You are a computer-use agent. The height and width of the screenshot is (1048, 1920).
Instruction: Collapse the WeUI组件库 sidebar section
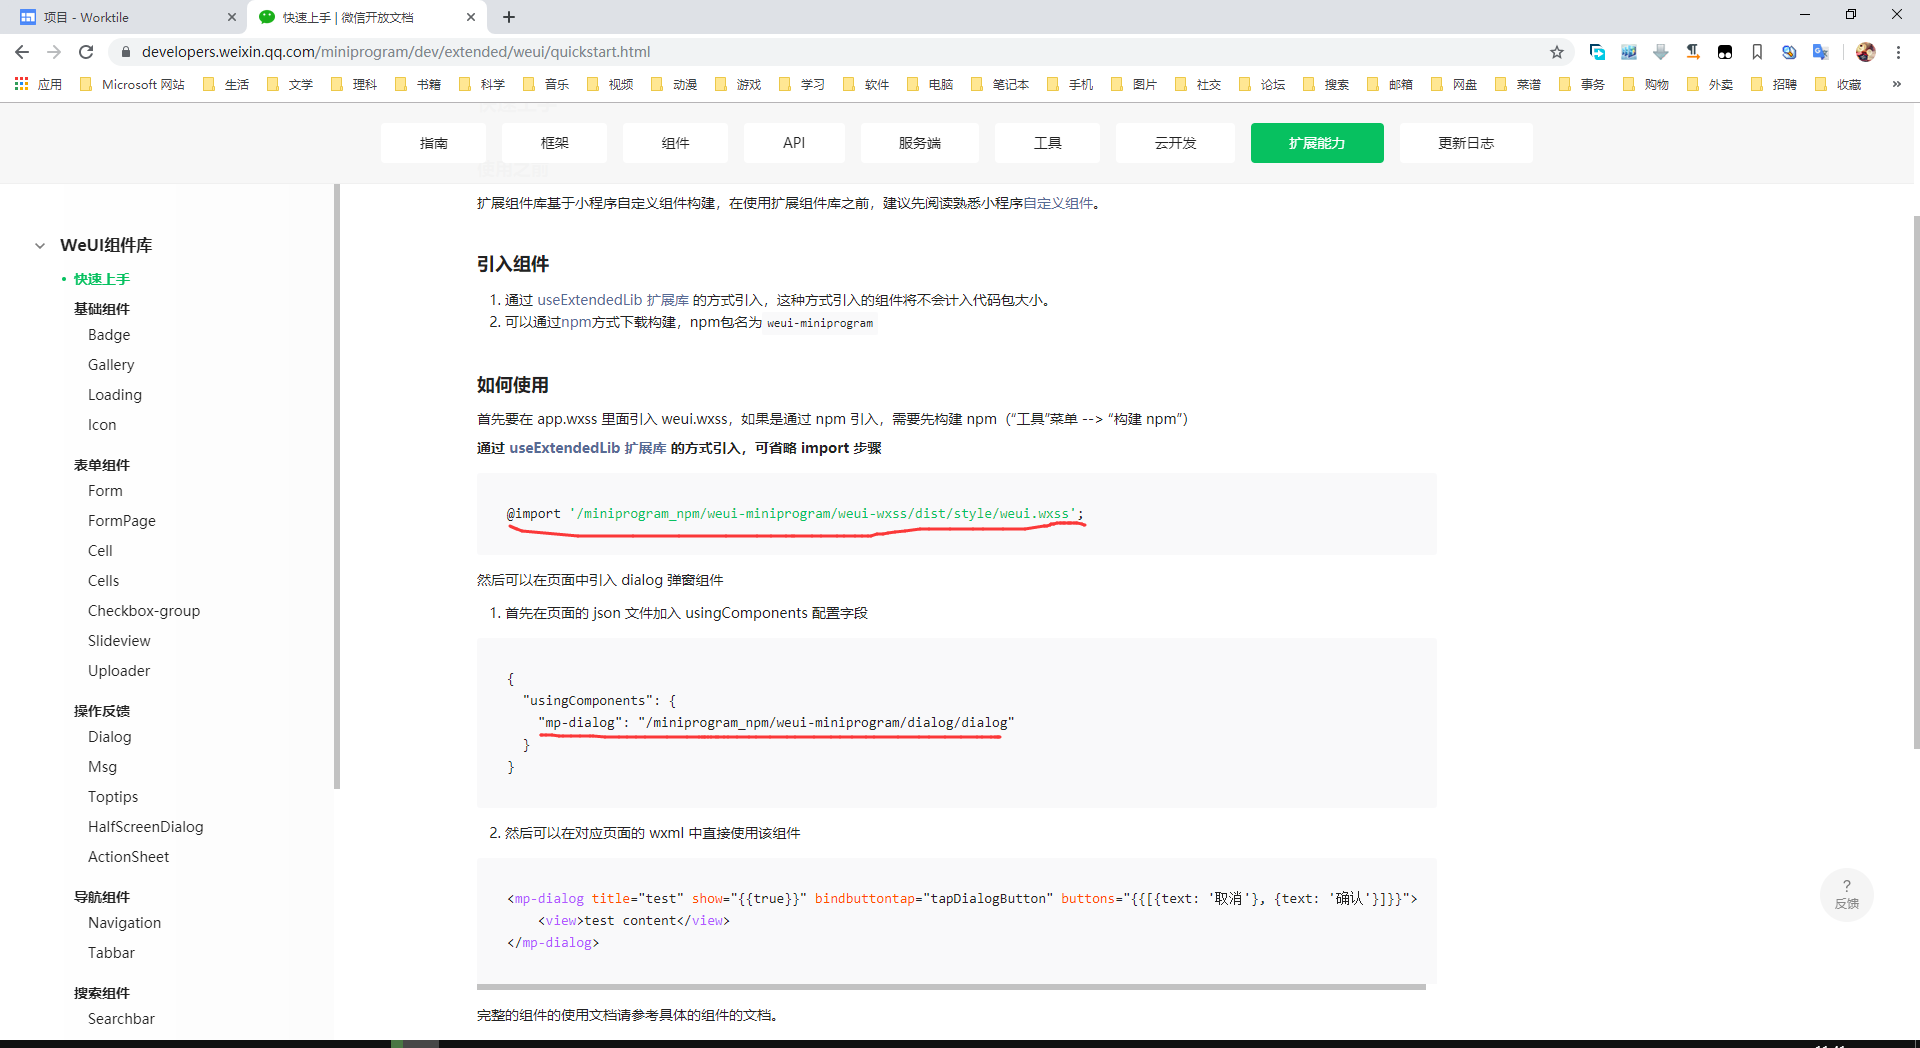[x=40, y=245]
